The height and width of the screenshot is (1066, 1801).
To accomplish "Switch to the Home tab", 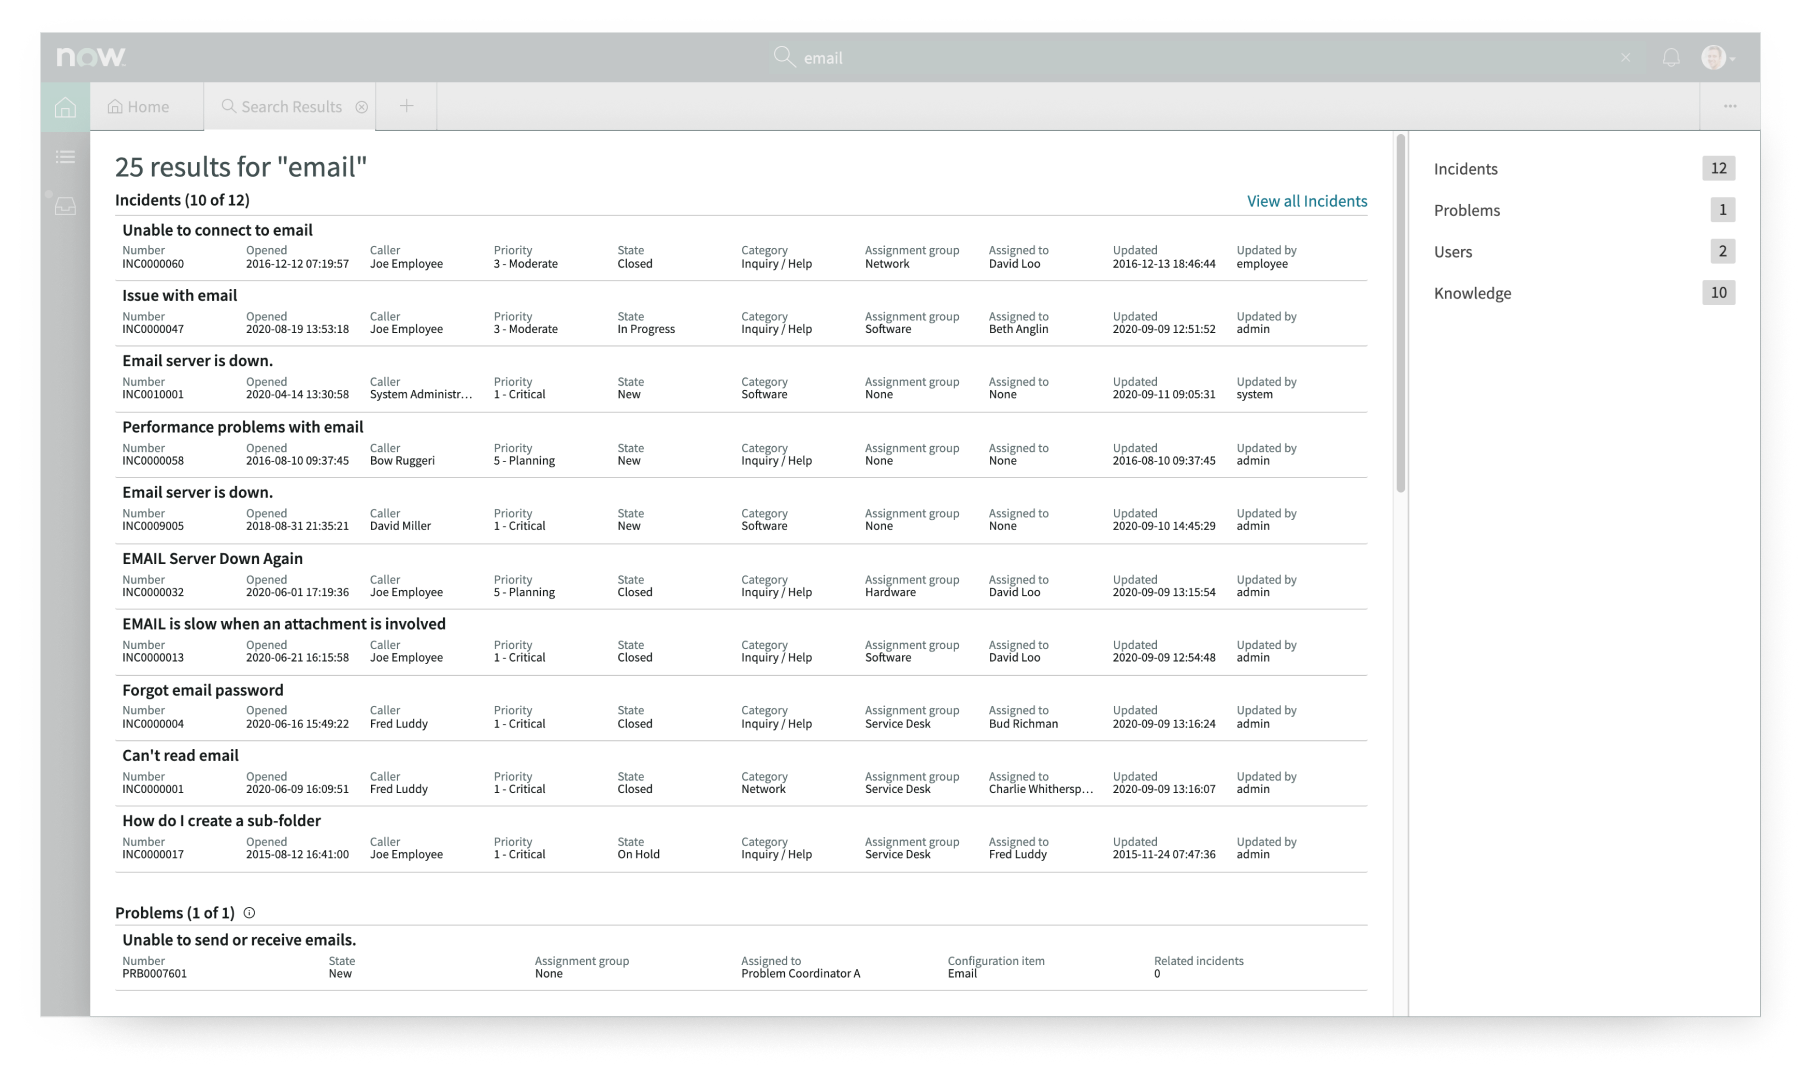I will click(x=139, y=107).
